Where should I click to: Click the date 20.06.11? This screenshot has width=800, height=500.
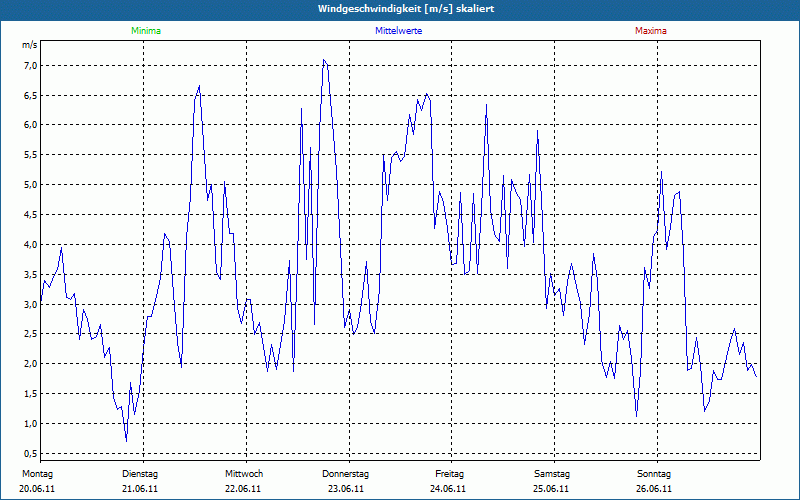click(x=37, y=489)
